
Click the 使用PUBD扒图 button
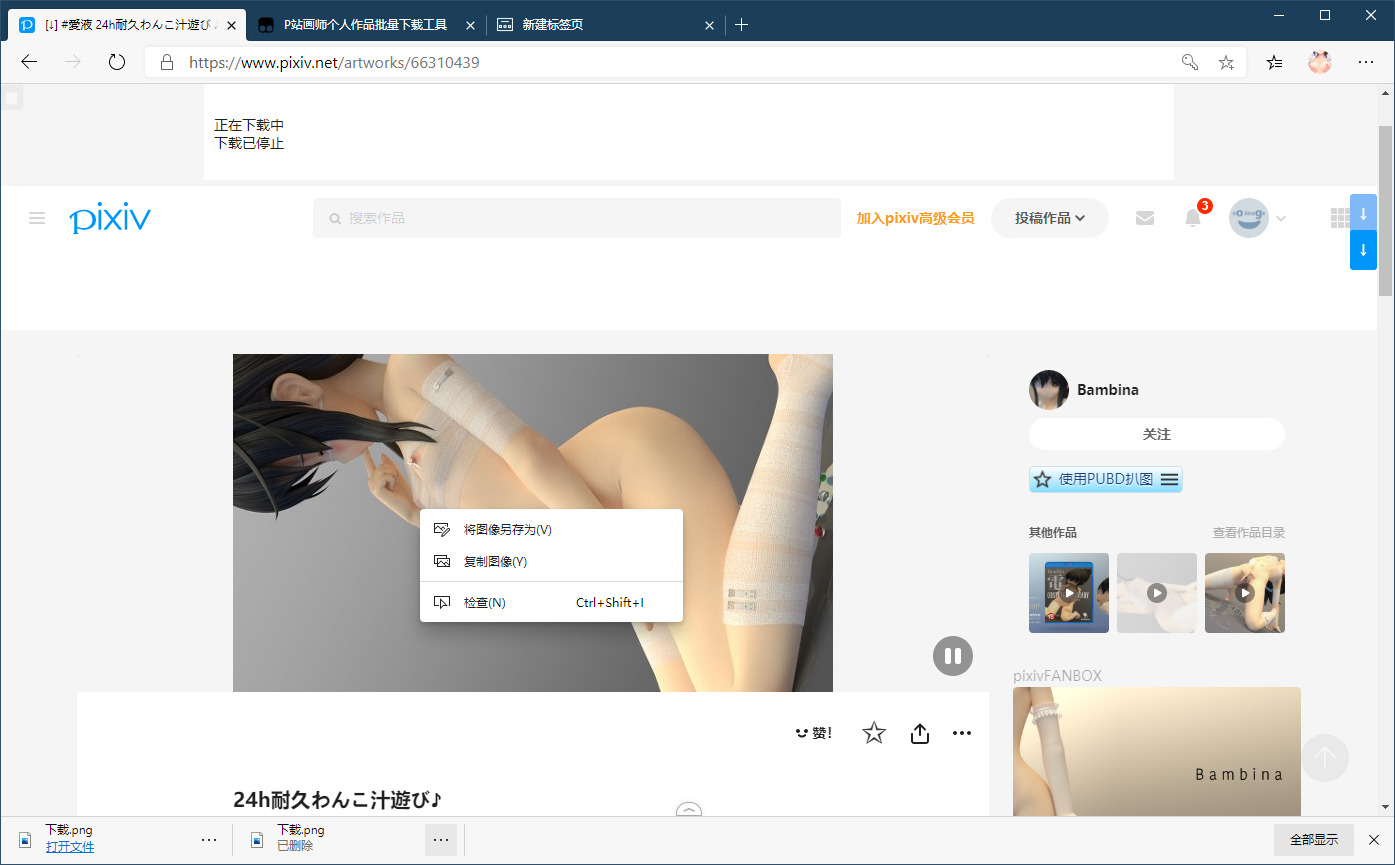(1105, 479)
